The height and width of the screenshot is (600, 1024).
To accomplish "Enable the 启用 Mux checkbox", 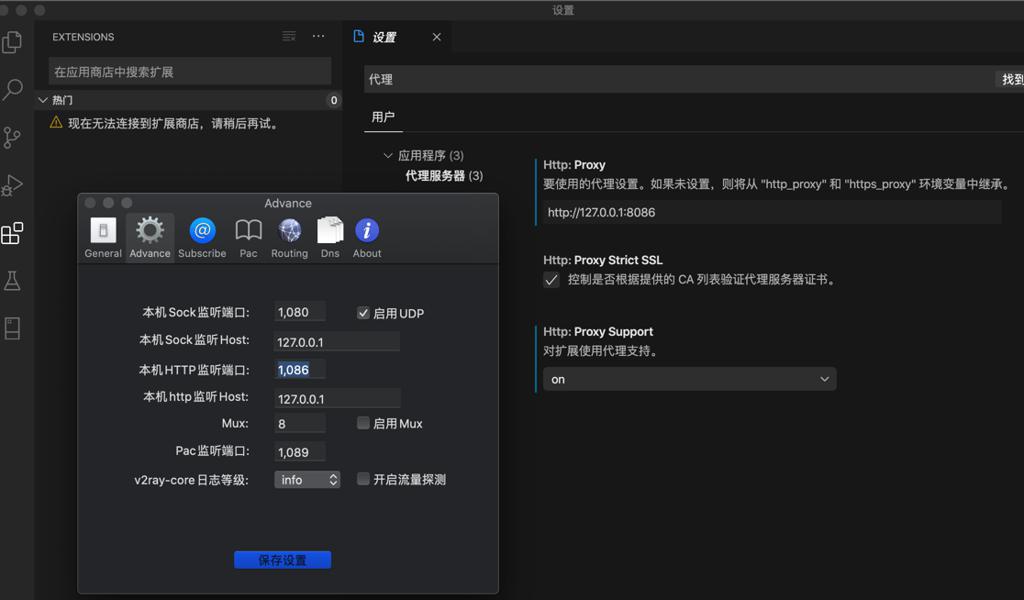I will (x=363, y=423).
